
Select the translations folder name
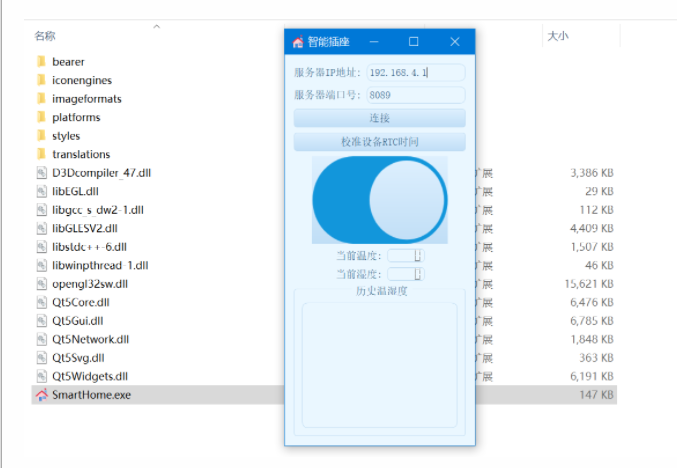pos(81,154)
